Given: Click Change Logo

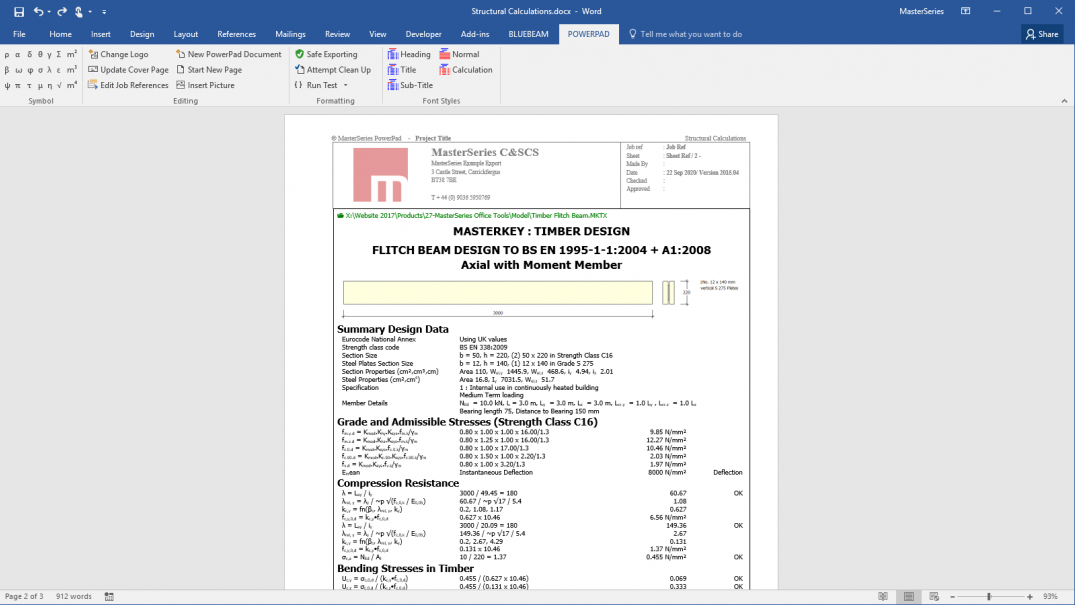Looking at the screenshot, I should tap(118, 54).
